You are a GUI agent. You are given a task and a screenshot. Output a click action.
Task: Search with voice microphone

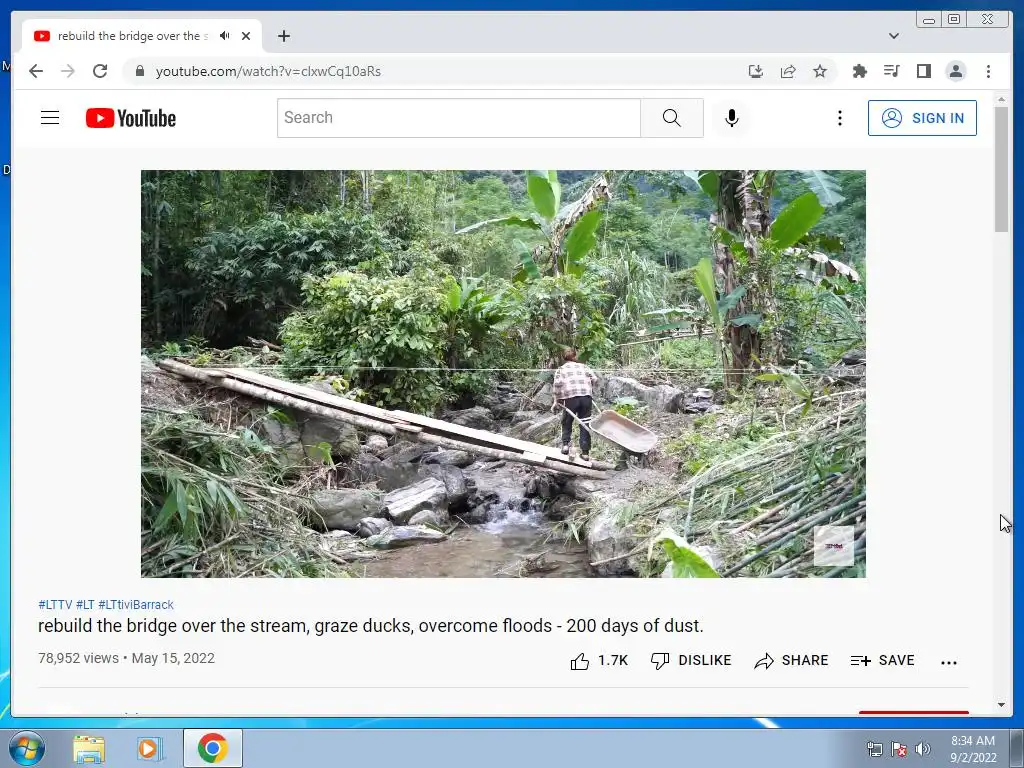tap(731, 118)
